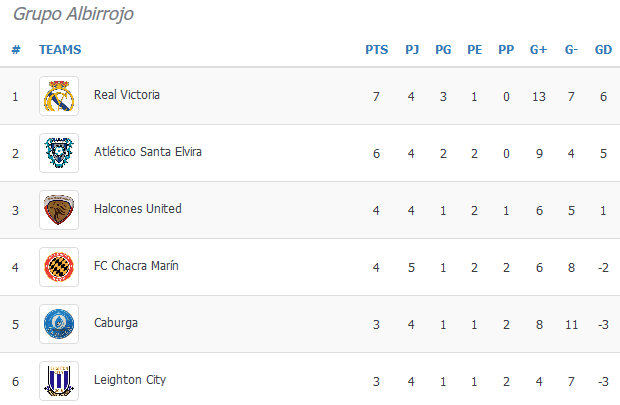
Task: Sort standings by GD column
Action: tap(603, 49)
